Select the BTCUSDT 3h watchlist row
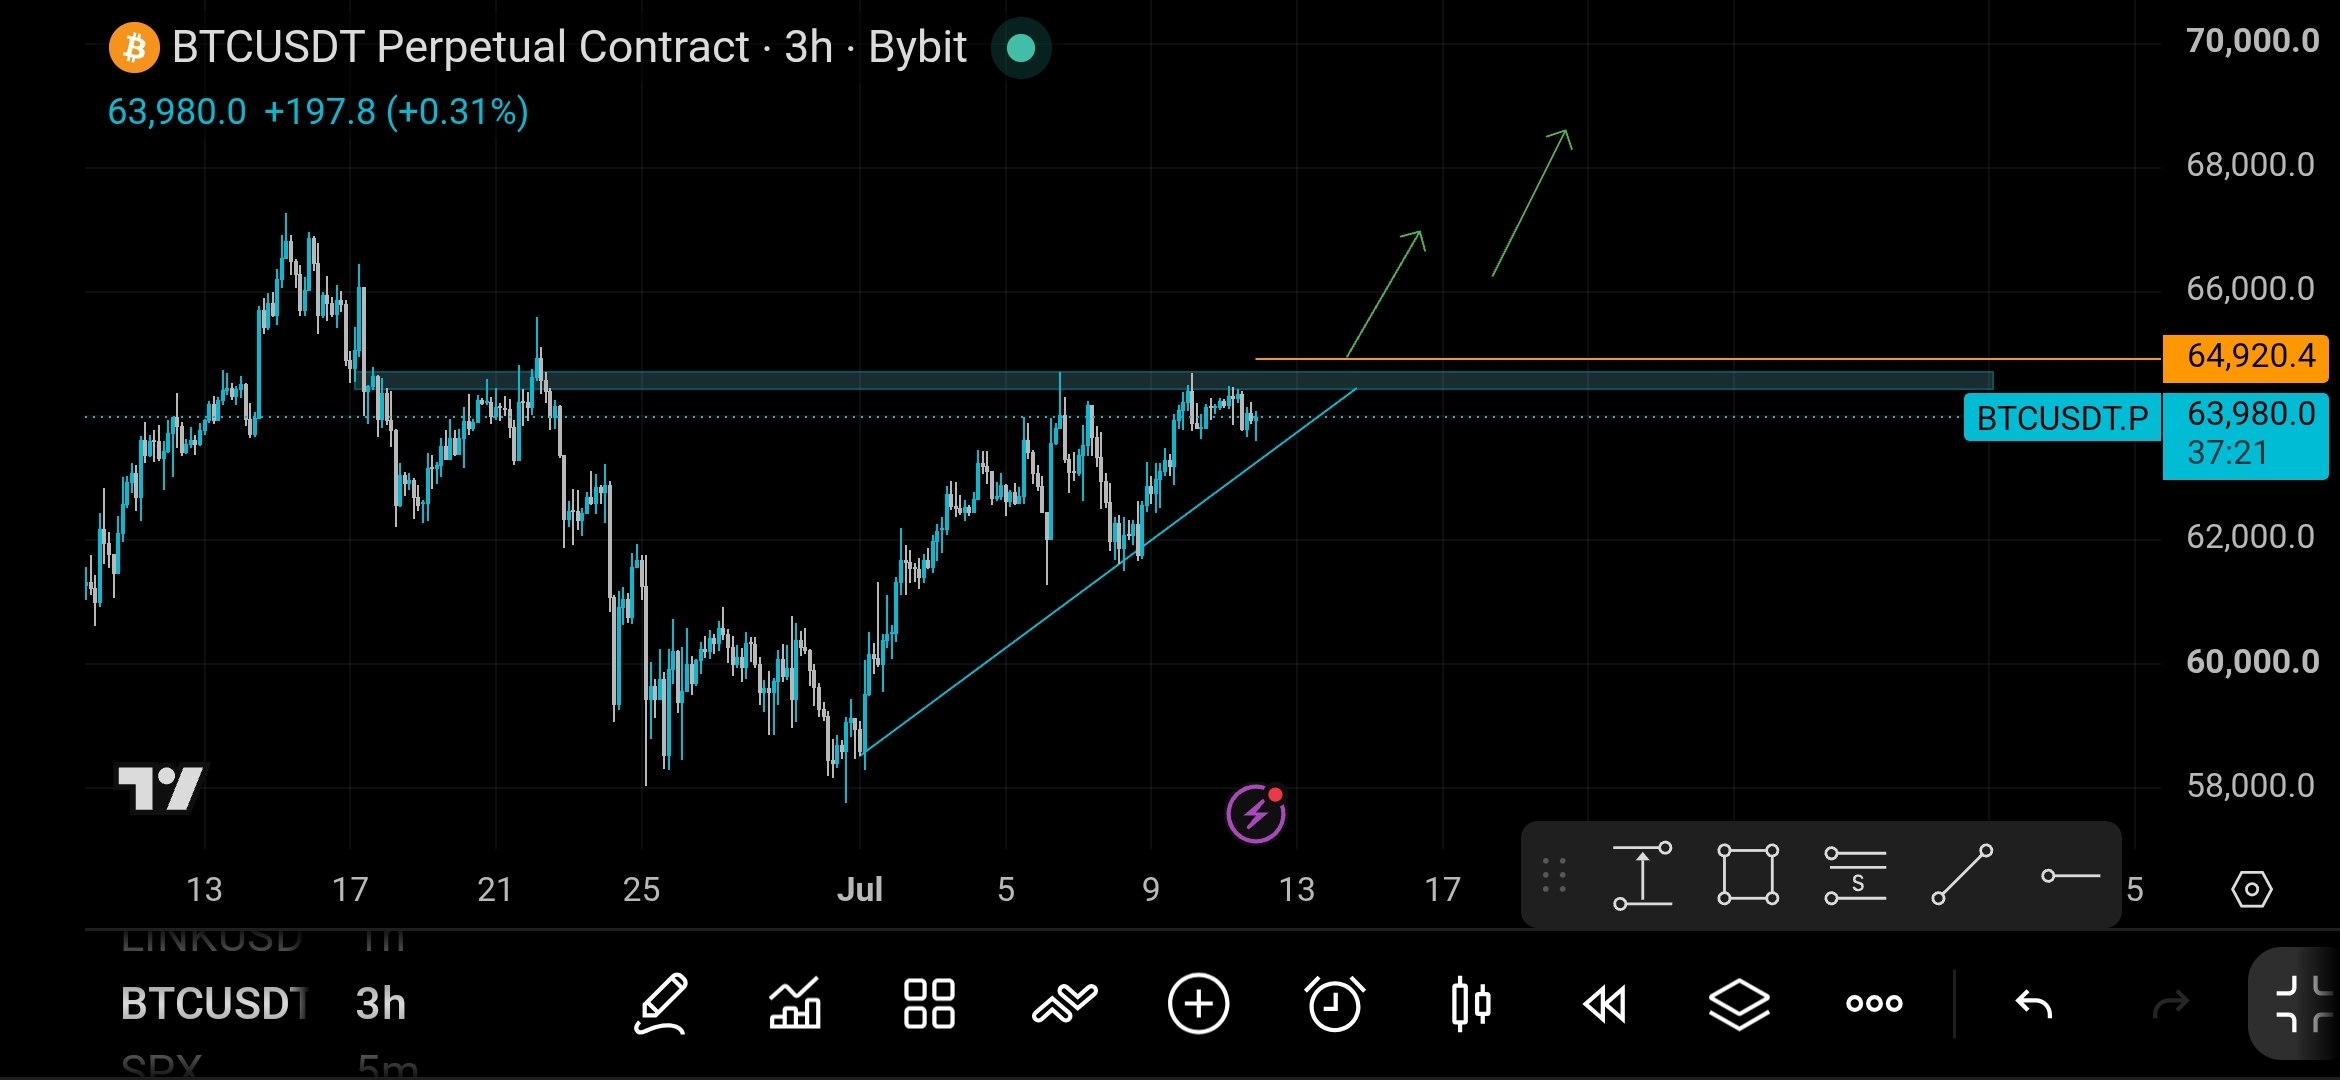The image size is (2340, 1080). [x=263, y=1003]
